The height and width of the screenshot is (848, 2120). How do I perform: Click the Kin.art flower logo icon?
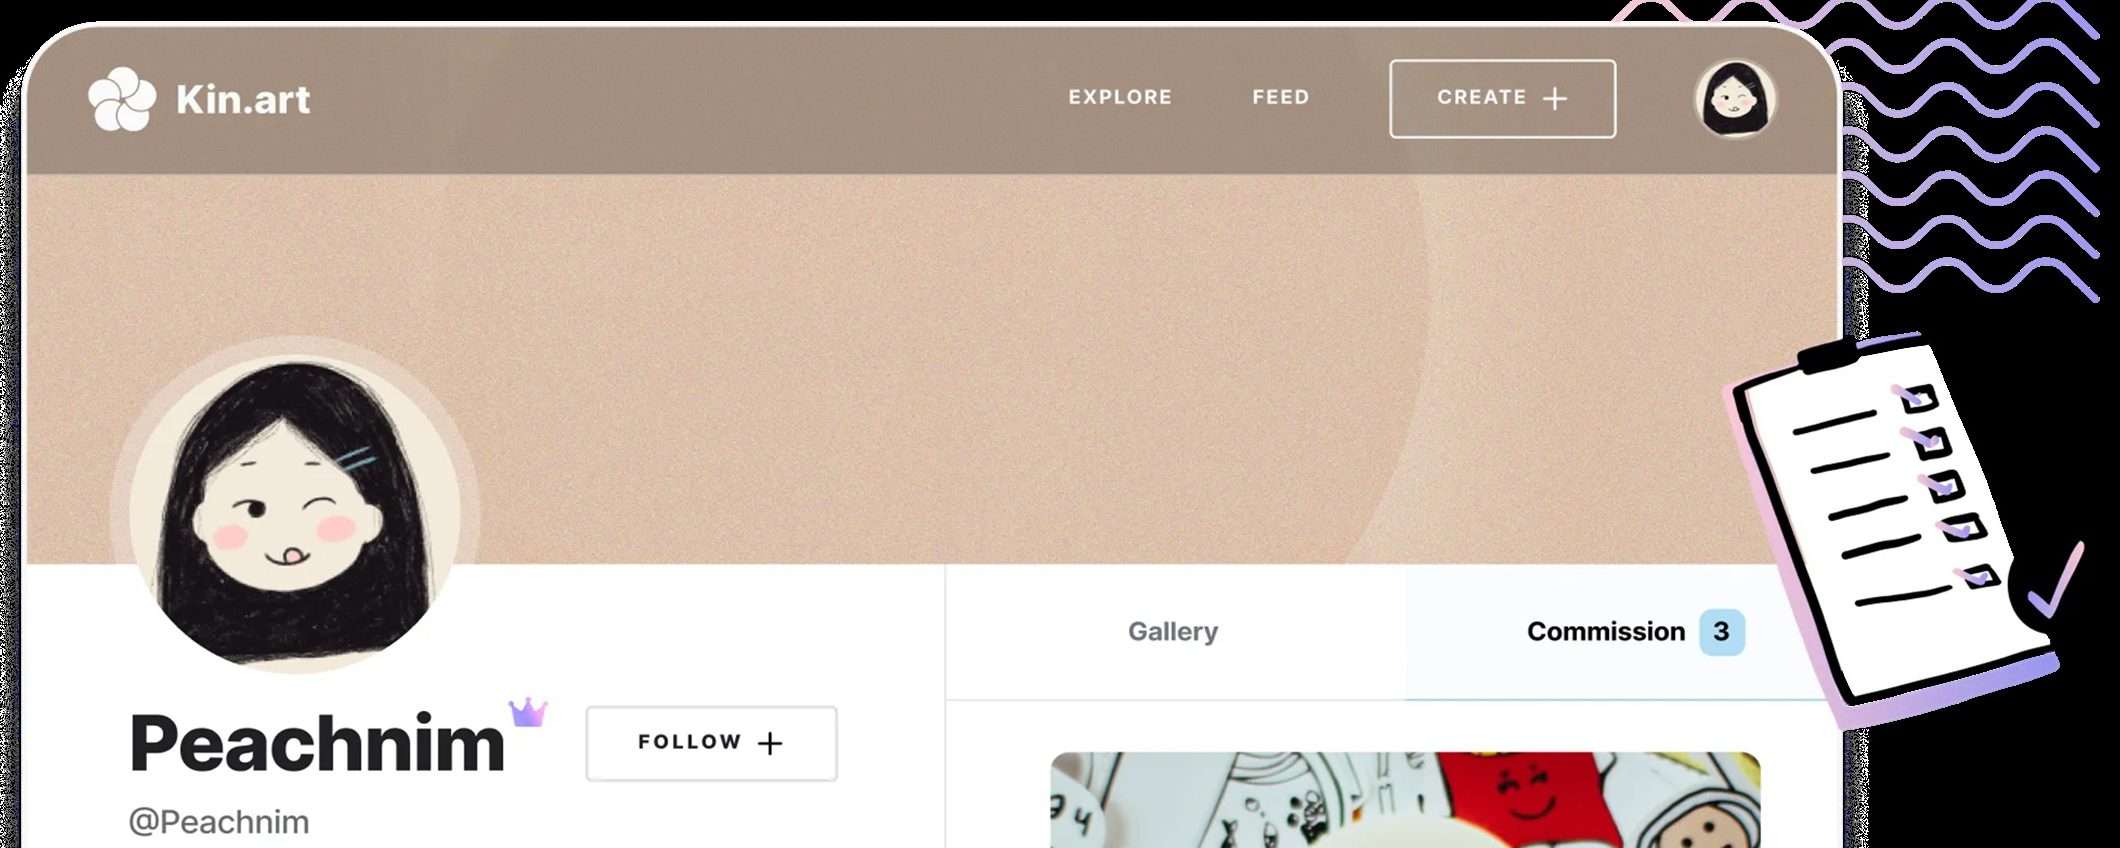click(122, 99)
